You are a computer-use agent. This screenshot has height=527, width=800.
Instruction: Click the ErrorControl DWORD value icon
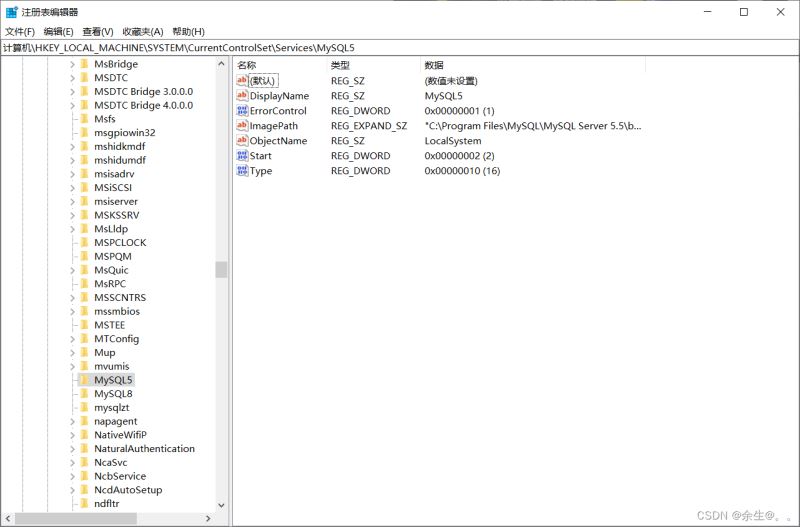(x=242, y=111)
